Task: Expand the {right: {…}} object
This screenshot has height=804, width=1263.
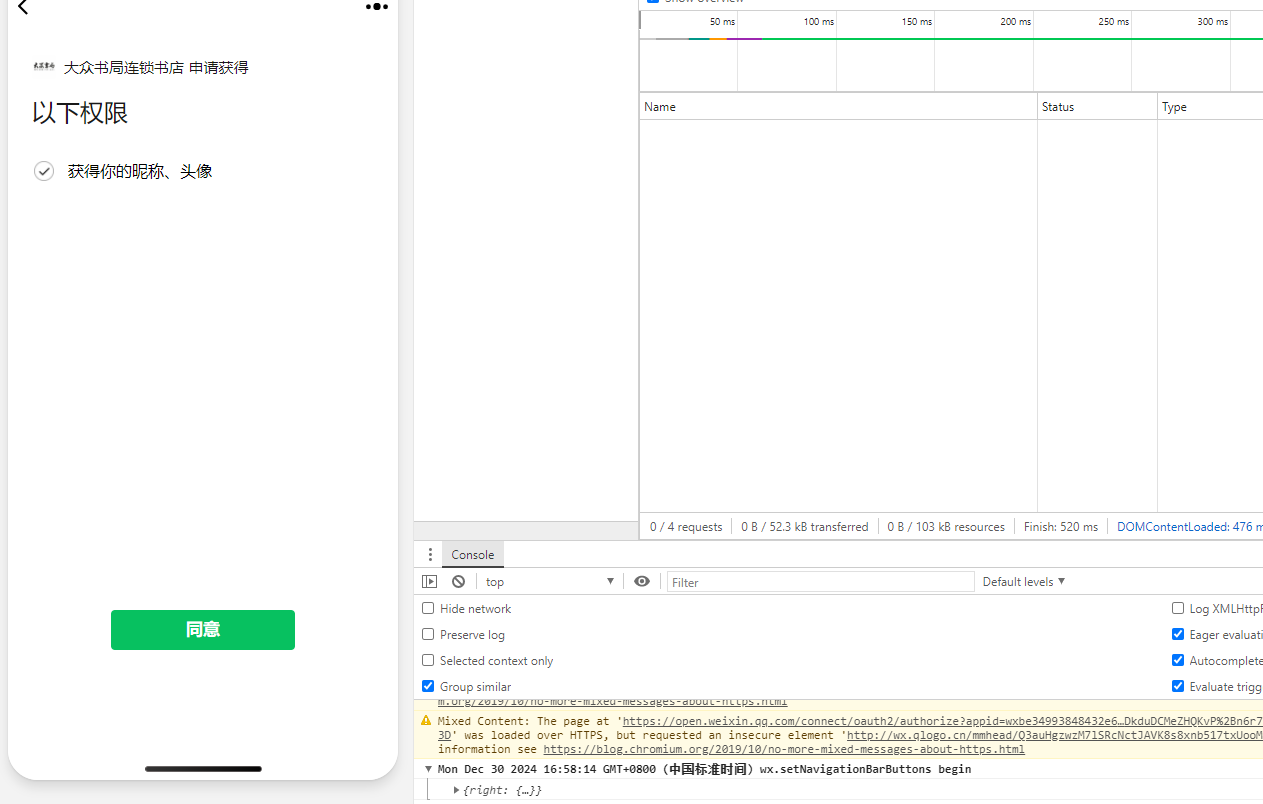Action: tap(456, 790)
